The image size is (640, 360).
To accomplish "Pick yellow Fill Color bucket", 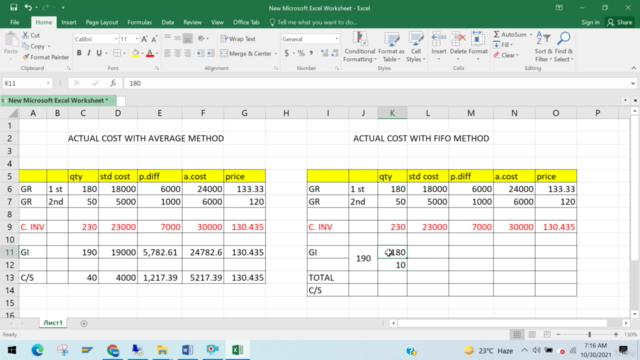I will click(x=135, y=53).
